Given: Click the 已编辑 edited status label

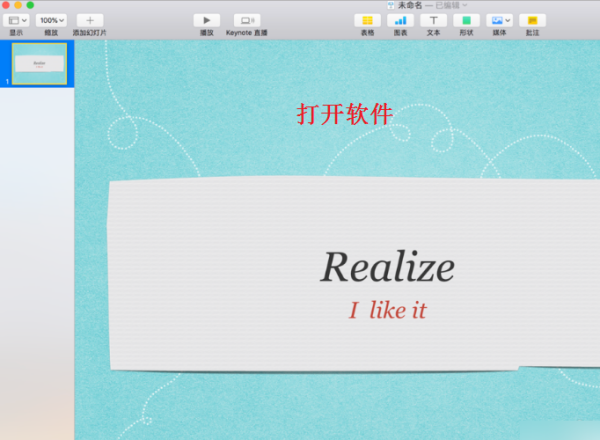Looking at the screenshot, I should coord(446,5).
